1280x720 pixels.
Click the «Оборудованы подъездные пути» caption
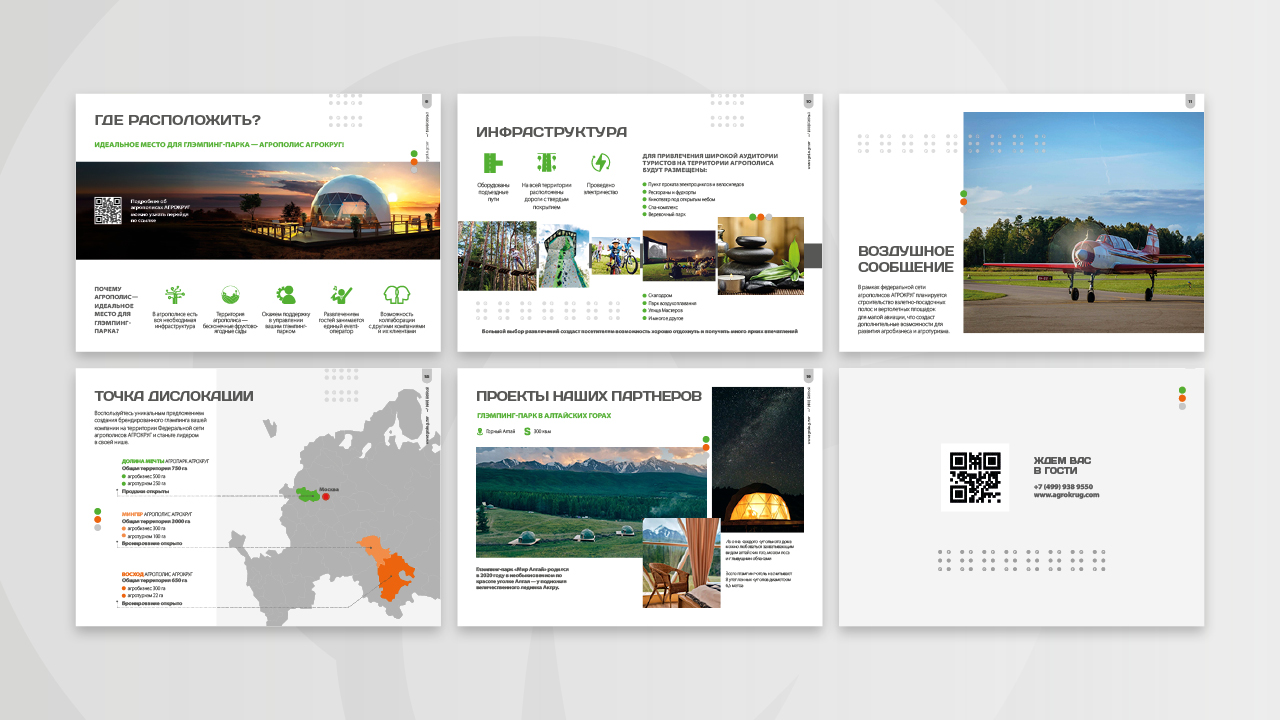pyautogui.click(x=493, y=192)
